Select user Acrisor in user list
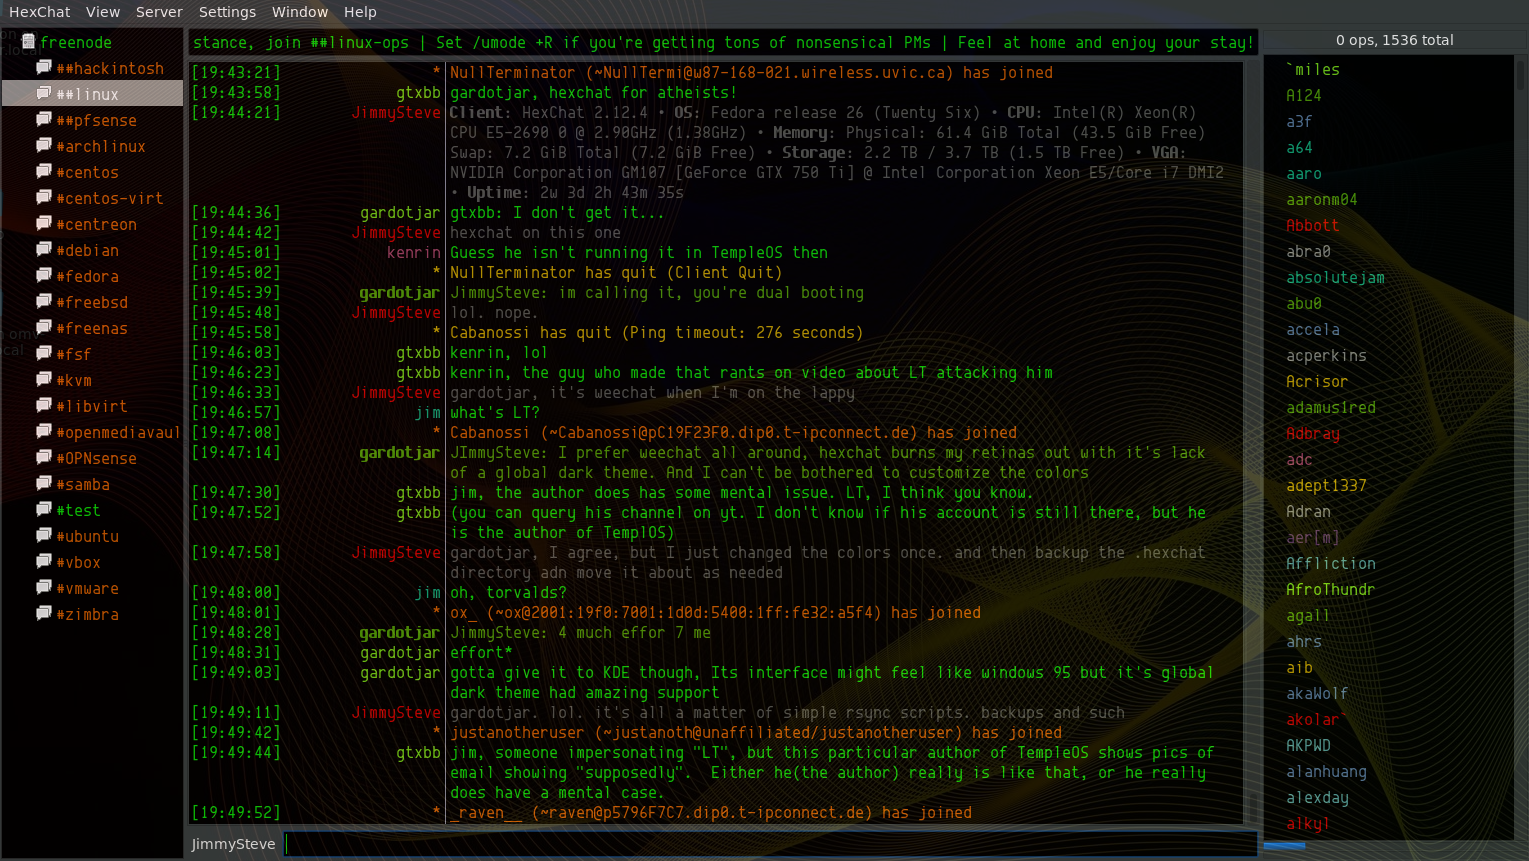Image resolution: width=1529 pixels, height=861 pixels. tap(1317, 381)
